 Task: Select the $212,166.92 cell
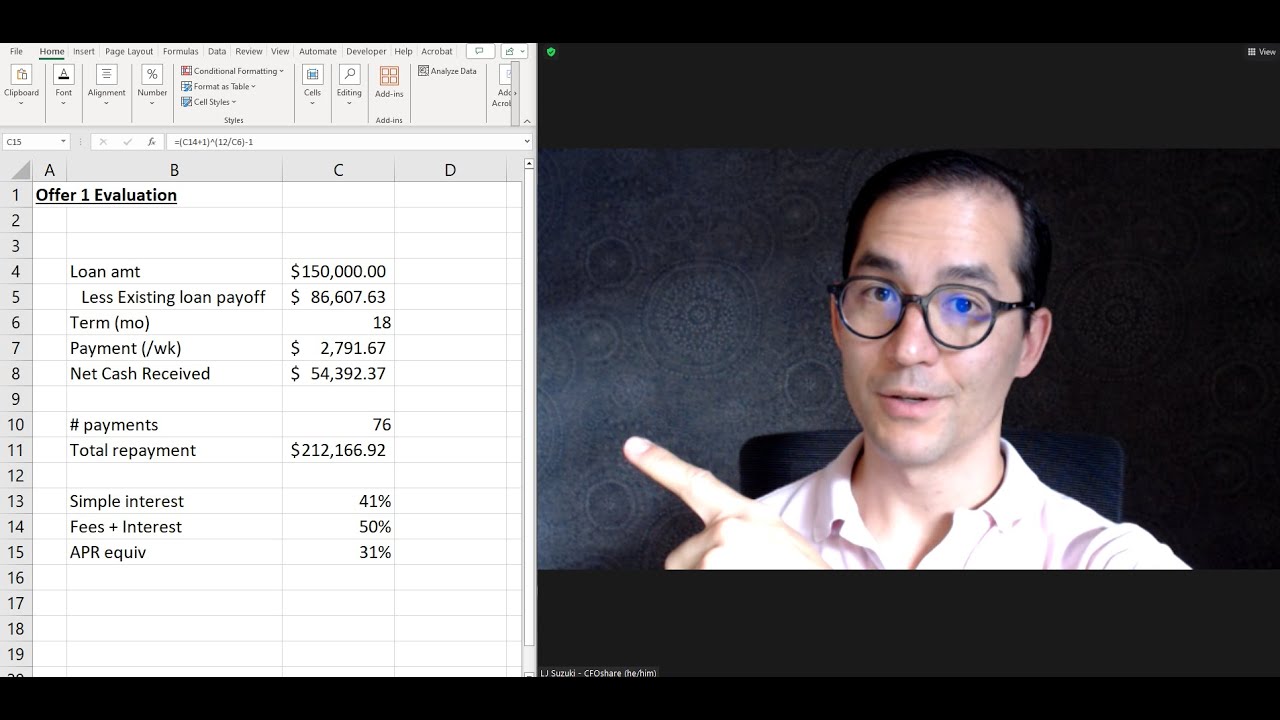click(x=338, y=450)
